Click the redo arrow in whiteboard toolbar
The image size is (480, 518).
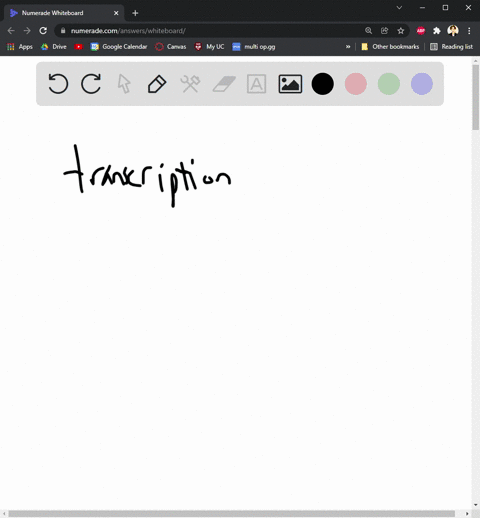(x=91, y=84)
